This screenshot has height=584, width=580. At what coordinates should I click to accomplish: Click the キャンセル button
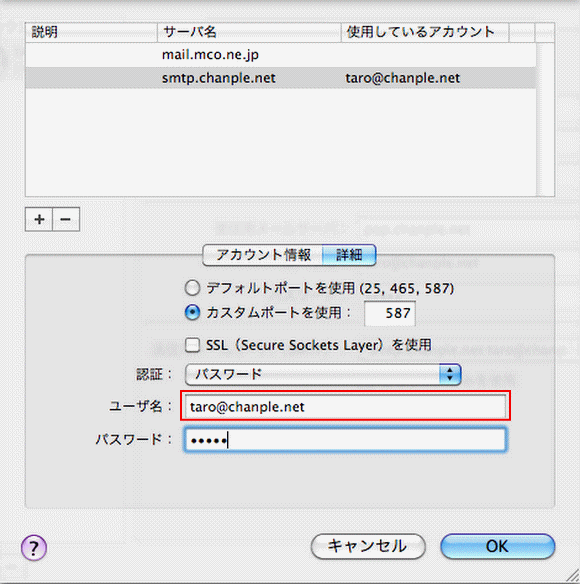(x=368, y=546)
